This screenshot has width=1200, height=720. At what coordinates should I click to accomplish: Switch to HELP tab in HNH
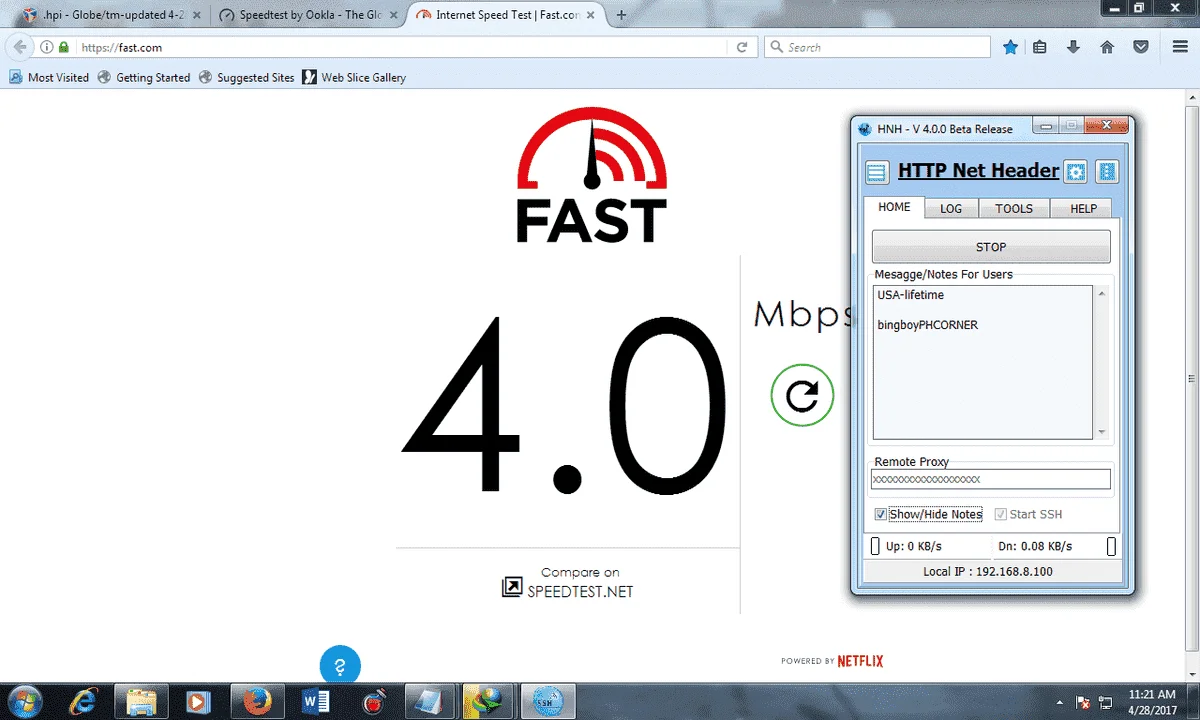coord(1083,208)
